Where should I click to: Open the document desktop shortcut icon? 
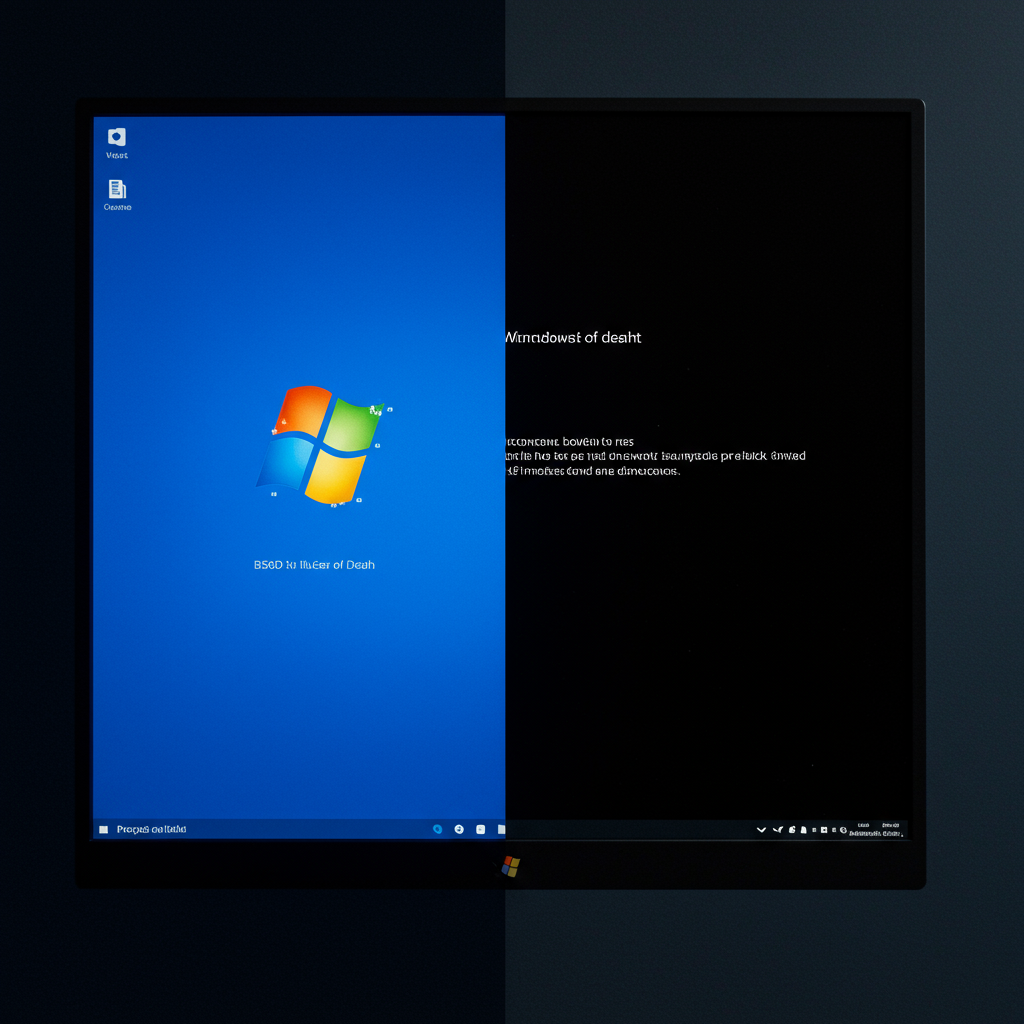[x=117, y=189]
